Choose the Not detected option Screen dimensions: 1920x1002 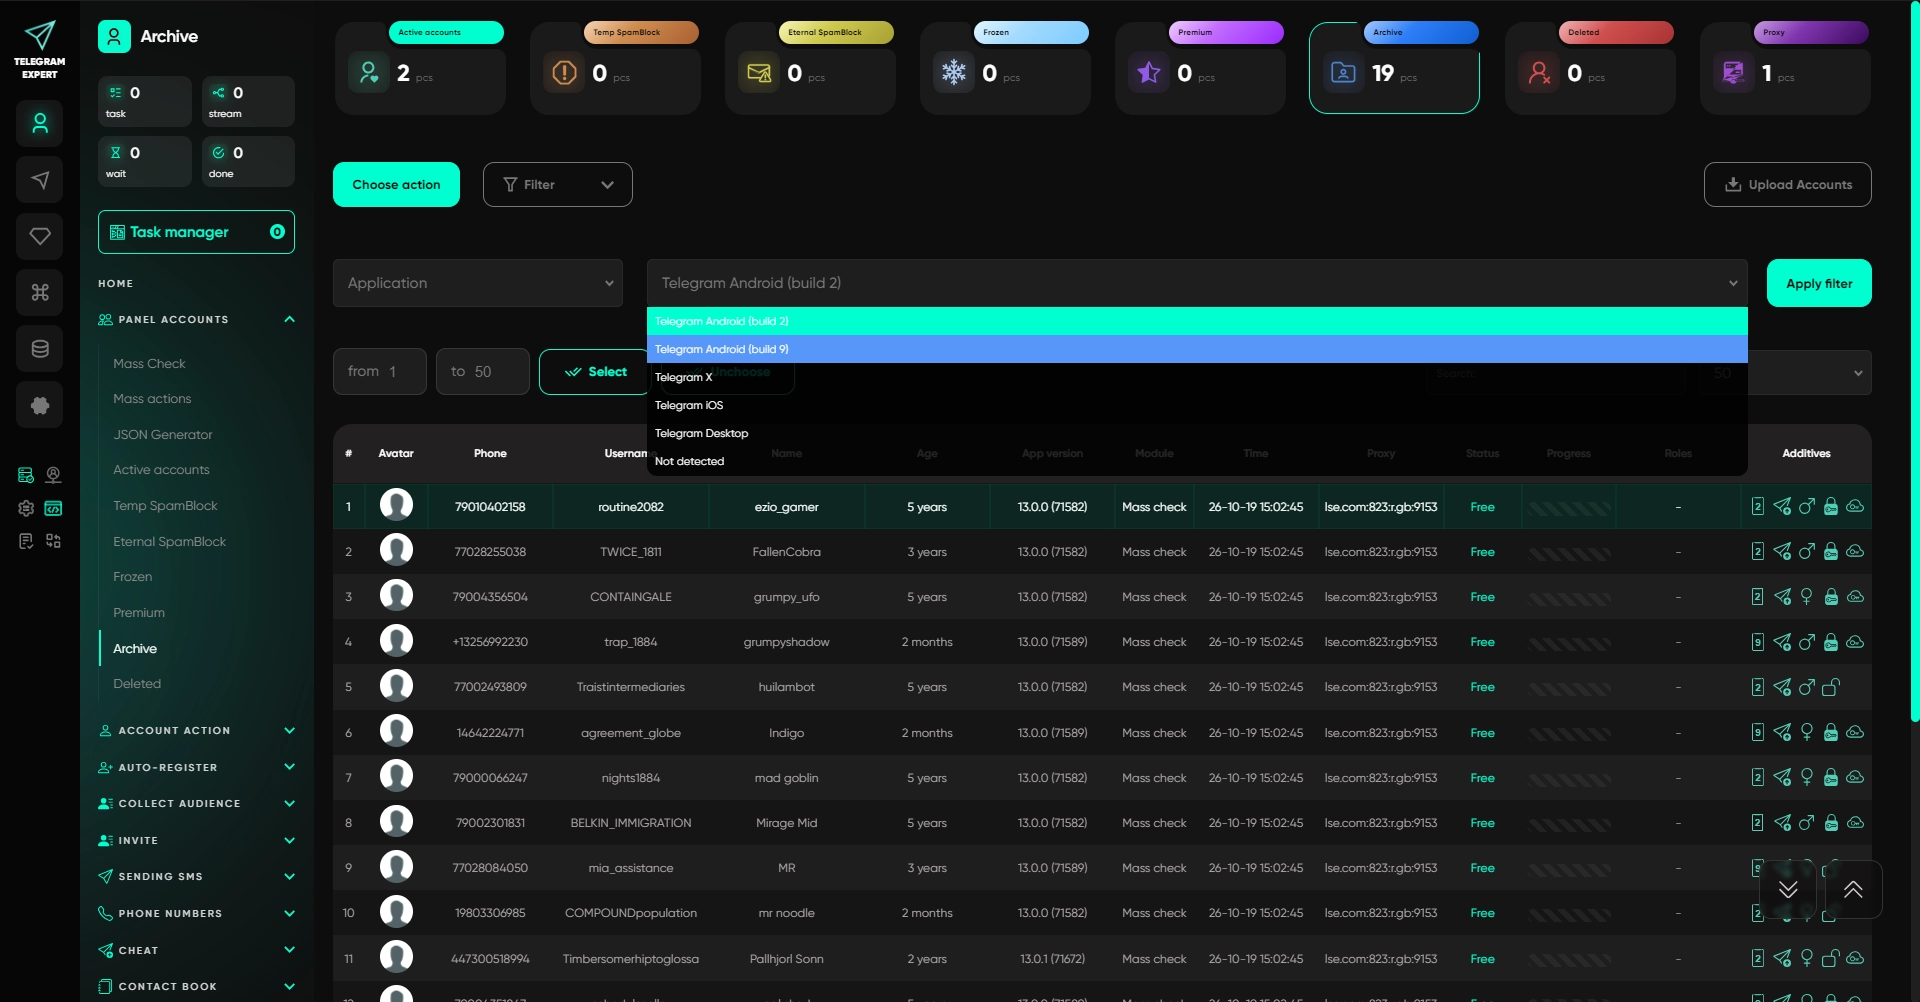pyautogui.click(x=1197, y=461)
